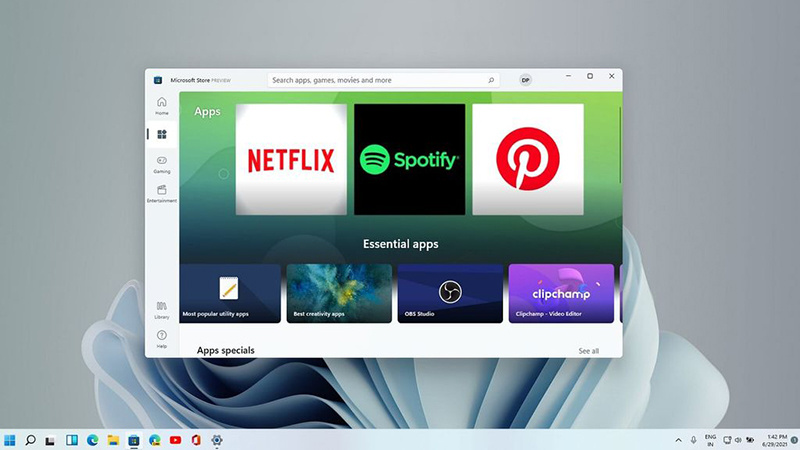Click the microphone icon in system tray

pos(693,440)
